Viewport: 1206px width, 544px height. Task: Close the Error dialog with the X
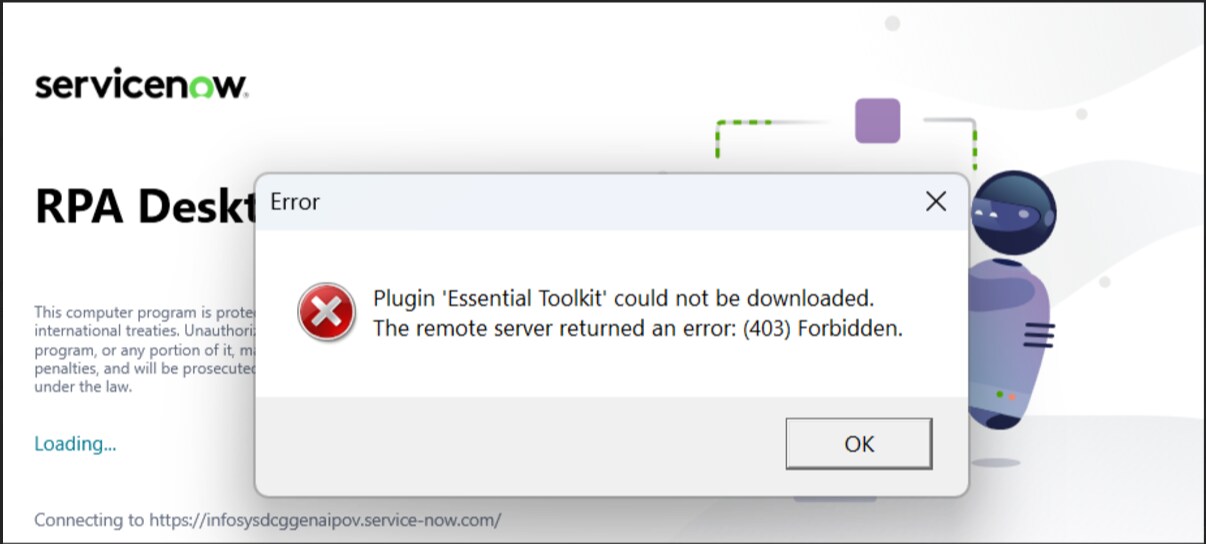(x=935, y=201)
